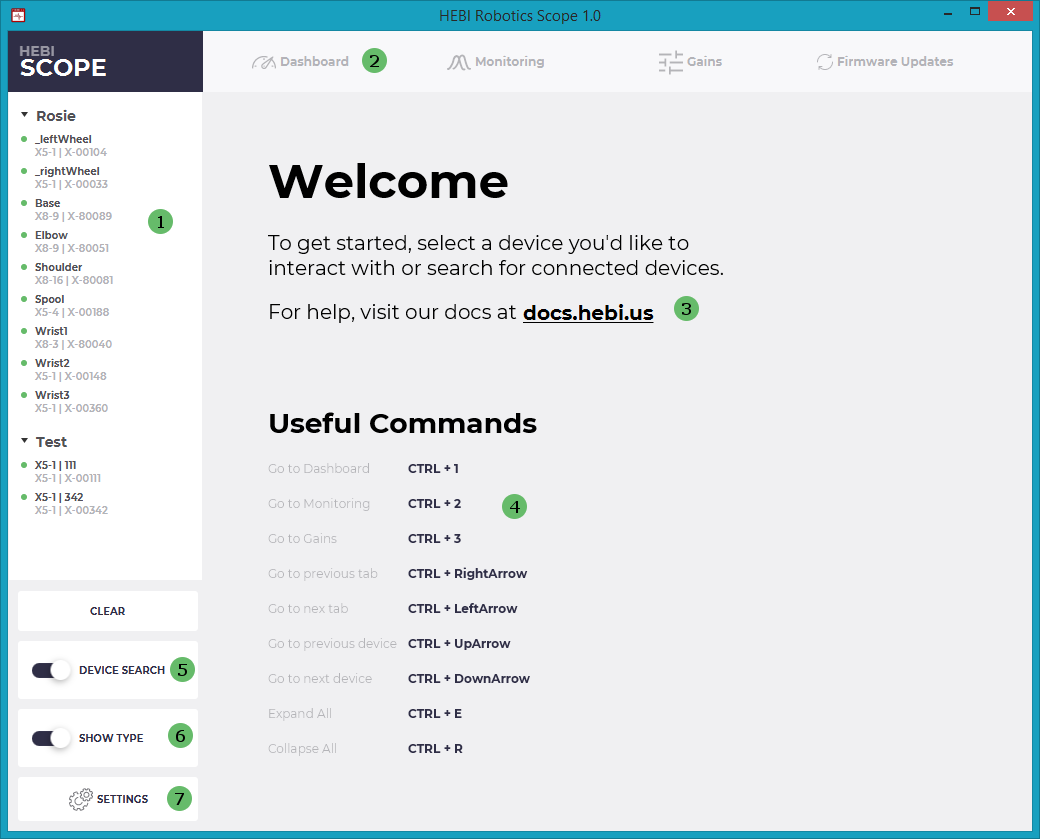1040x839 pixels.
Task: Select the Shoulder device in the list
Action: [59, 268]
